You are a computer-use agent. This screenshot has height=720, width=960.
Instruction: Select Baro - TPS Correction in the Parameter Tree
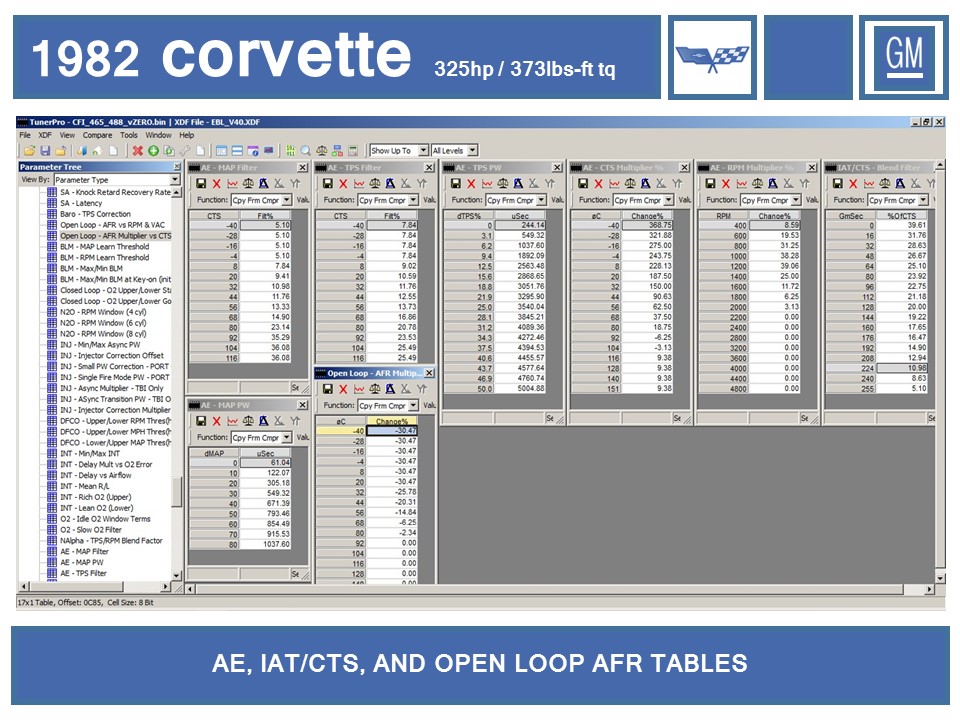click(96, 214)
